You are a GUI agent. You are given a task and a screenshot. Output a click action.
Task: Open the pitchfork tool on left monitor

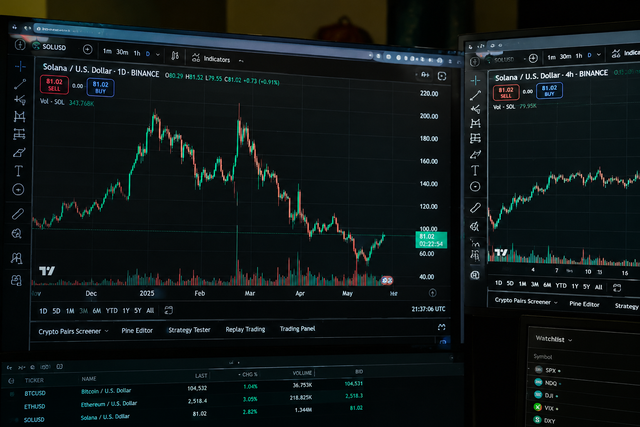20,100
